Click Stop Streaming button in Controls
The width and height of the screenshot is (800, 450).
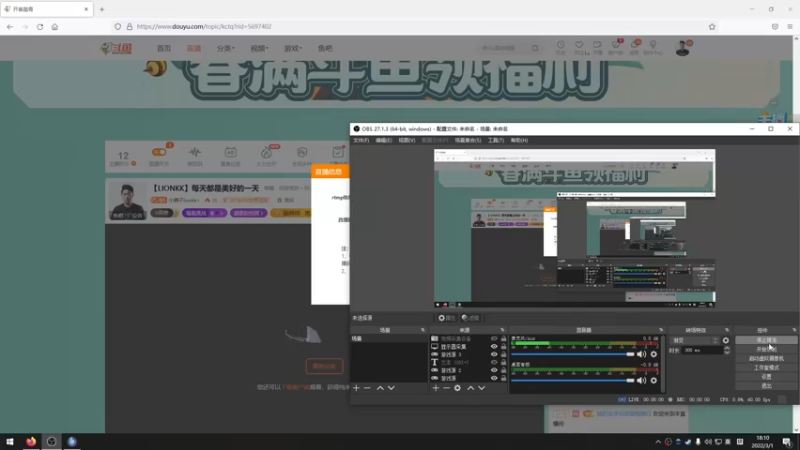click(766, 340)
